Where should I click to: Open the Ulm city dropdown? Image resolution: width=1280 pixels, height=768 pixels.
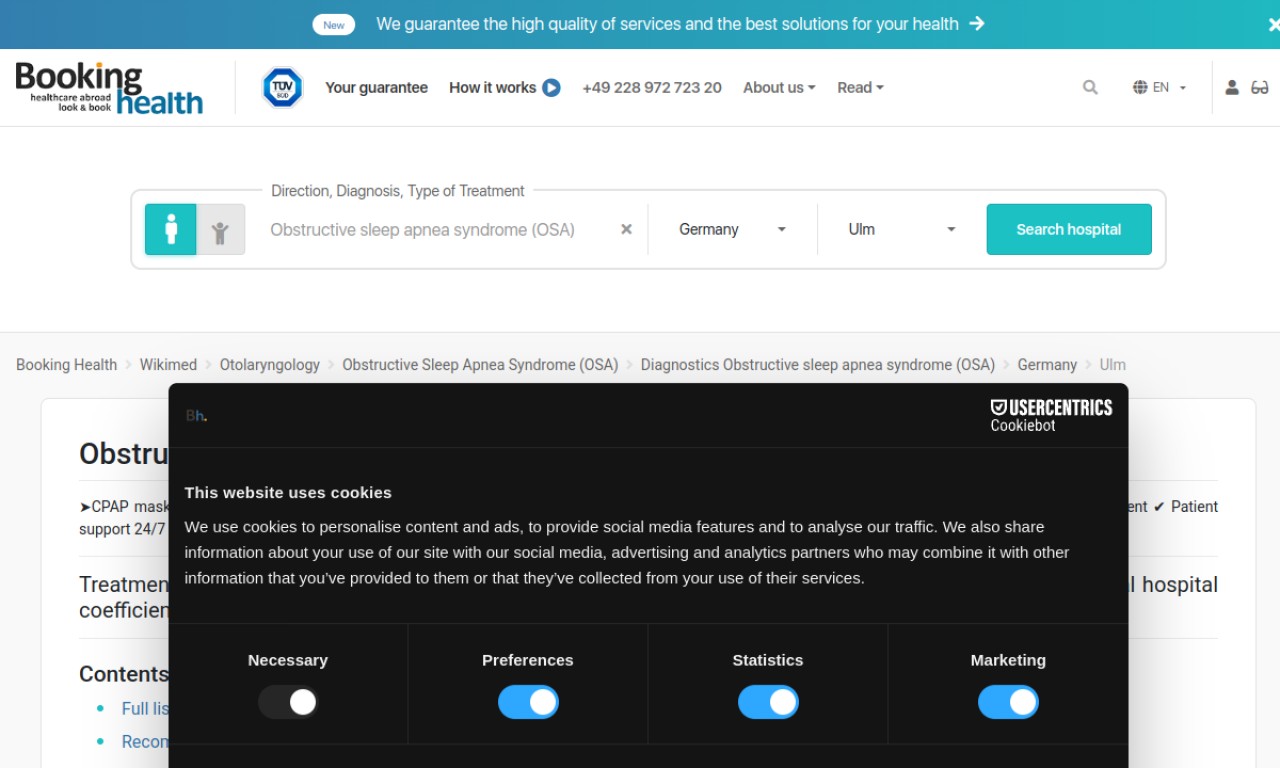902,229
